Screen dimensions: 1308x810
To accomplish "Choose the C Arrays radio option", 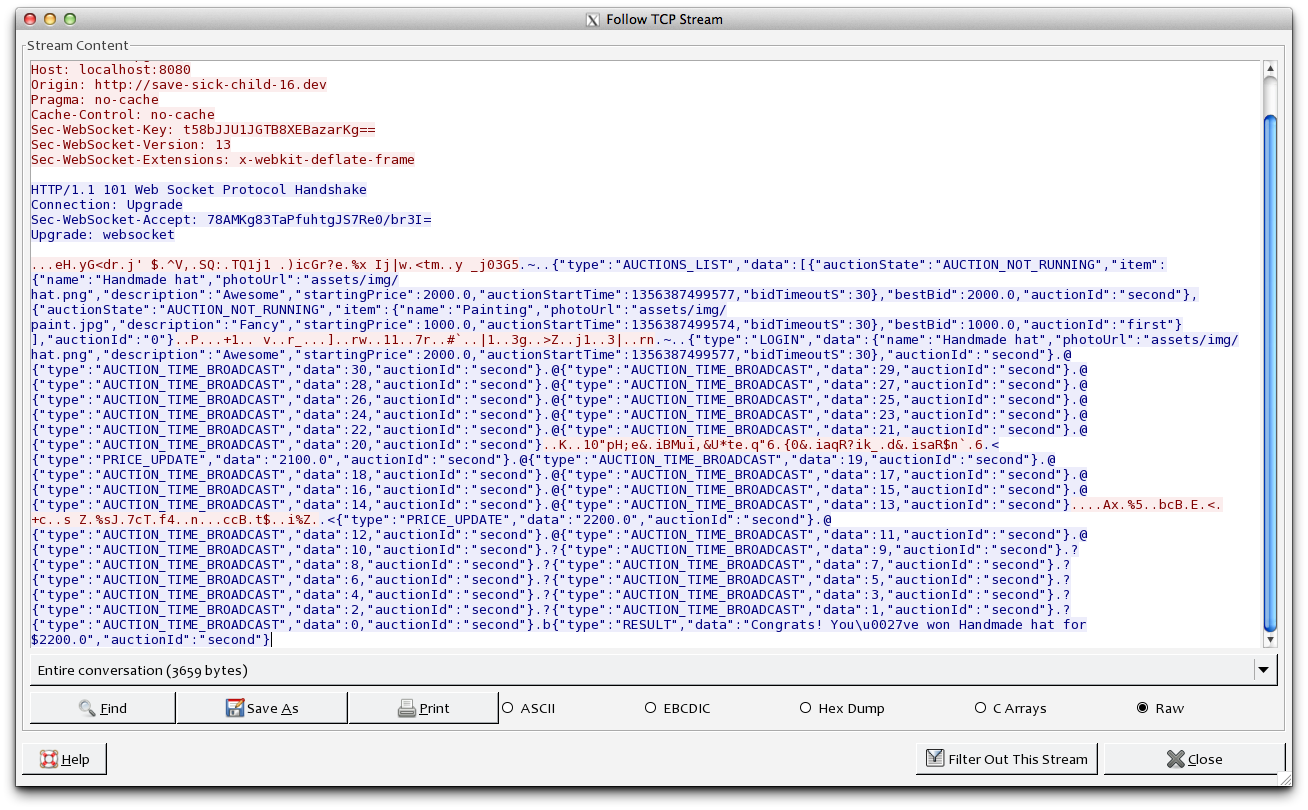I will [x=980, y=708].
